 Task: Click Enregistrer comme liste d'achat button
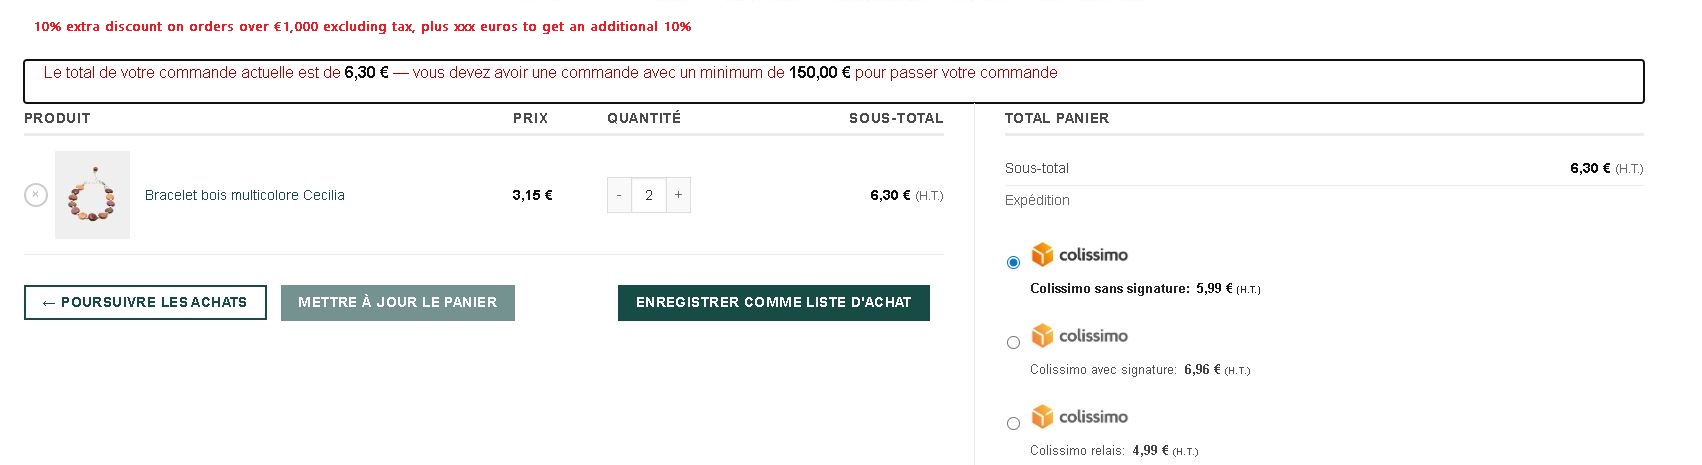[774, 302]
